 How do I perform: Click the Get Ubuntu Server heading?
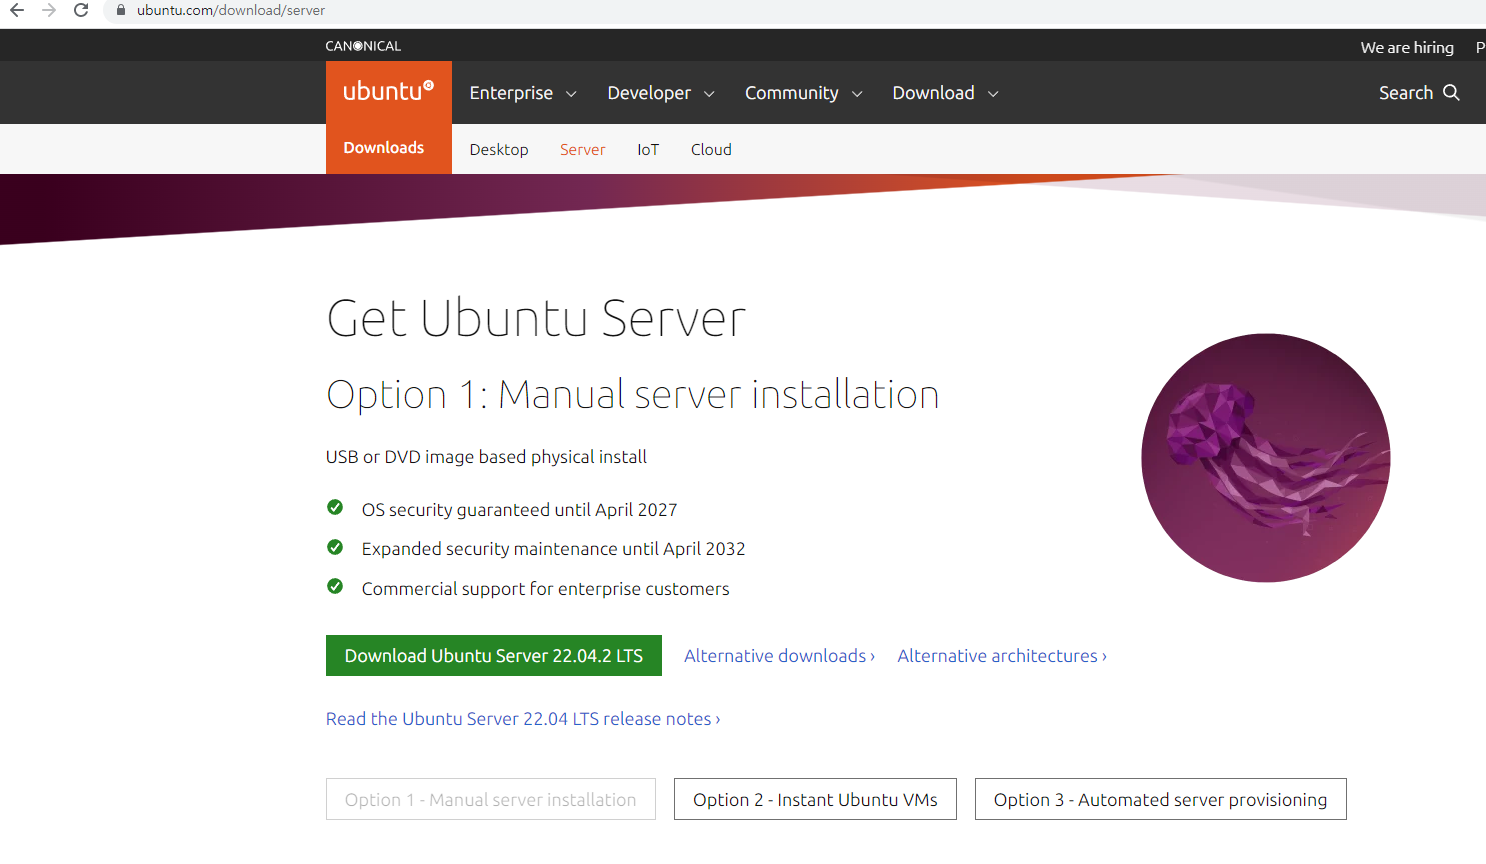pyautogui.click(x=536, y=318)
